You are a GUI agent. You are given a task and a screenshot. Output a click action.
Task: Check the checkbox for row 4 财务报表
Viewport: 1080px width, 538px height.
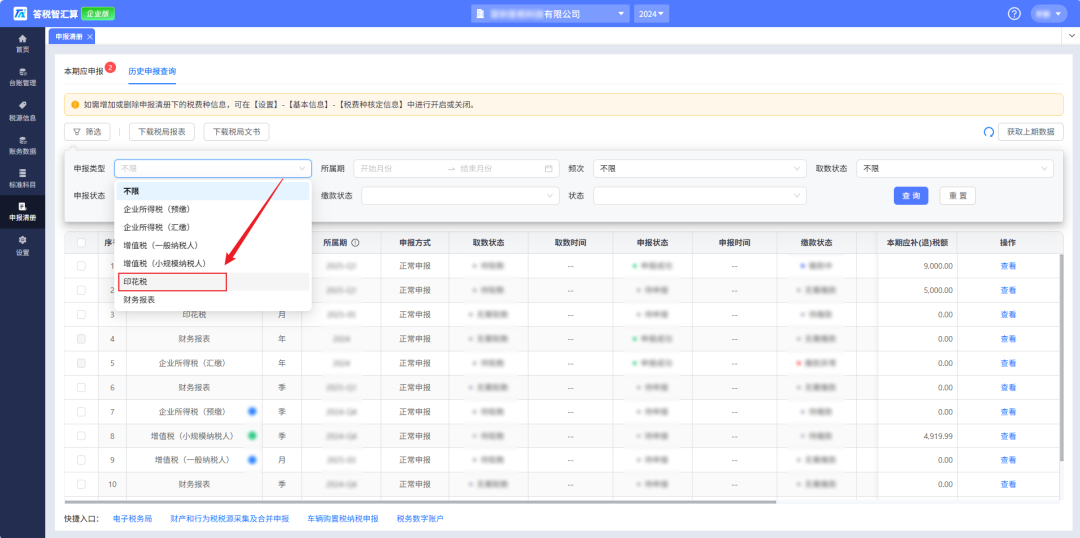coord(81,339)
